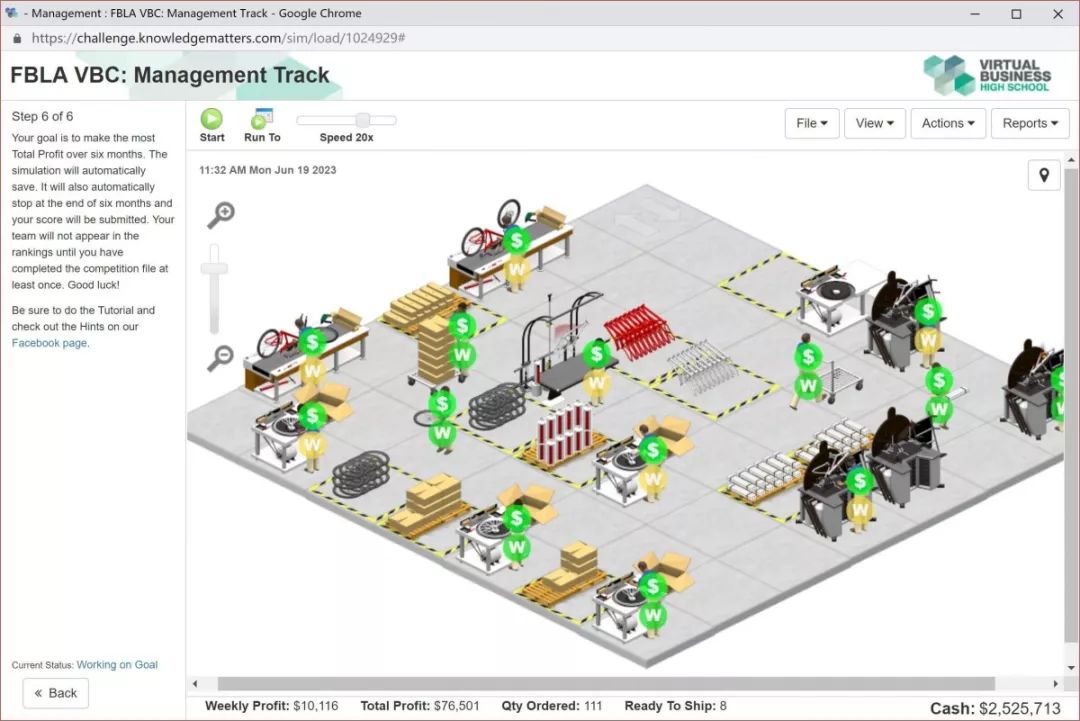
Task: Click the simulation date 11:32 AM Mon Jun 19 2023
Action: pos(267,170)
